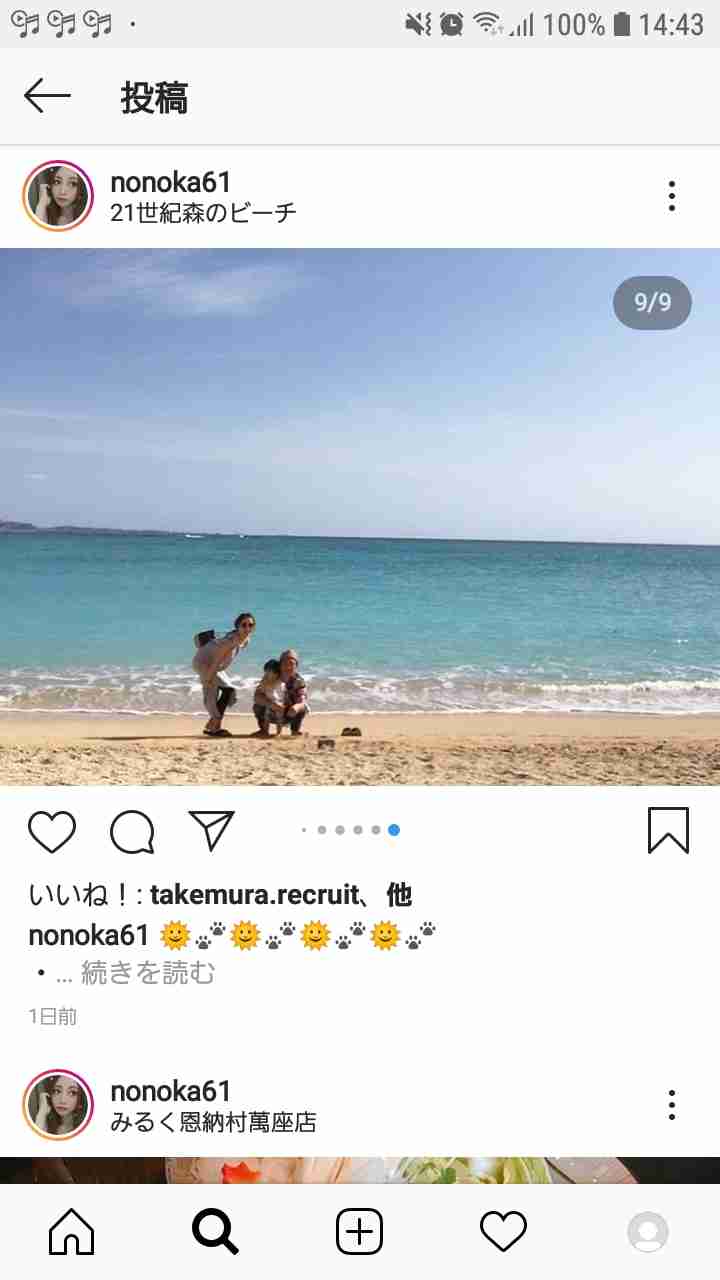Open the nonoka61 avatar on the second post
This screenshot has width=720, height=1280.
click(58, 1105)
